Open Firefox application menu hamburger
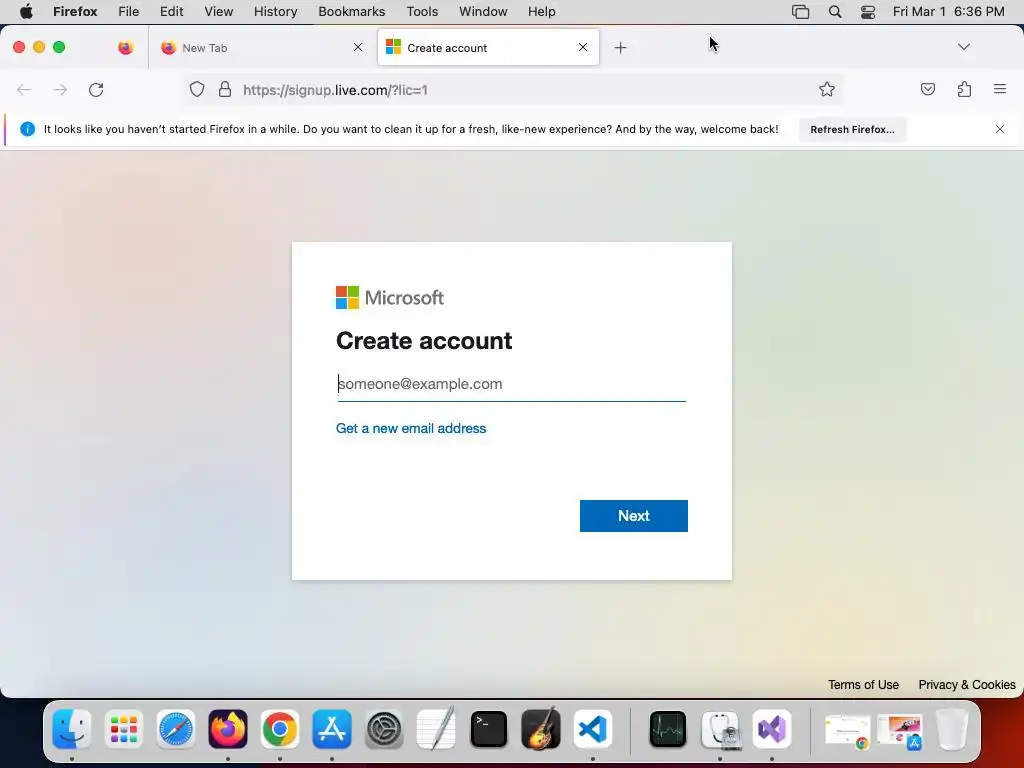 click(x=1000, y=89)
